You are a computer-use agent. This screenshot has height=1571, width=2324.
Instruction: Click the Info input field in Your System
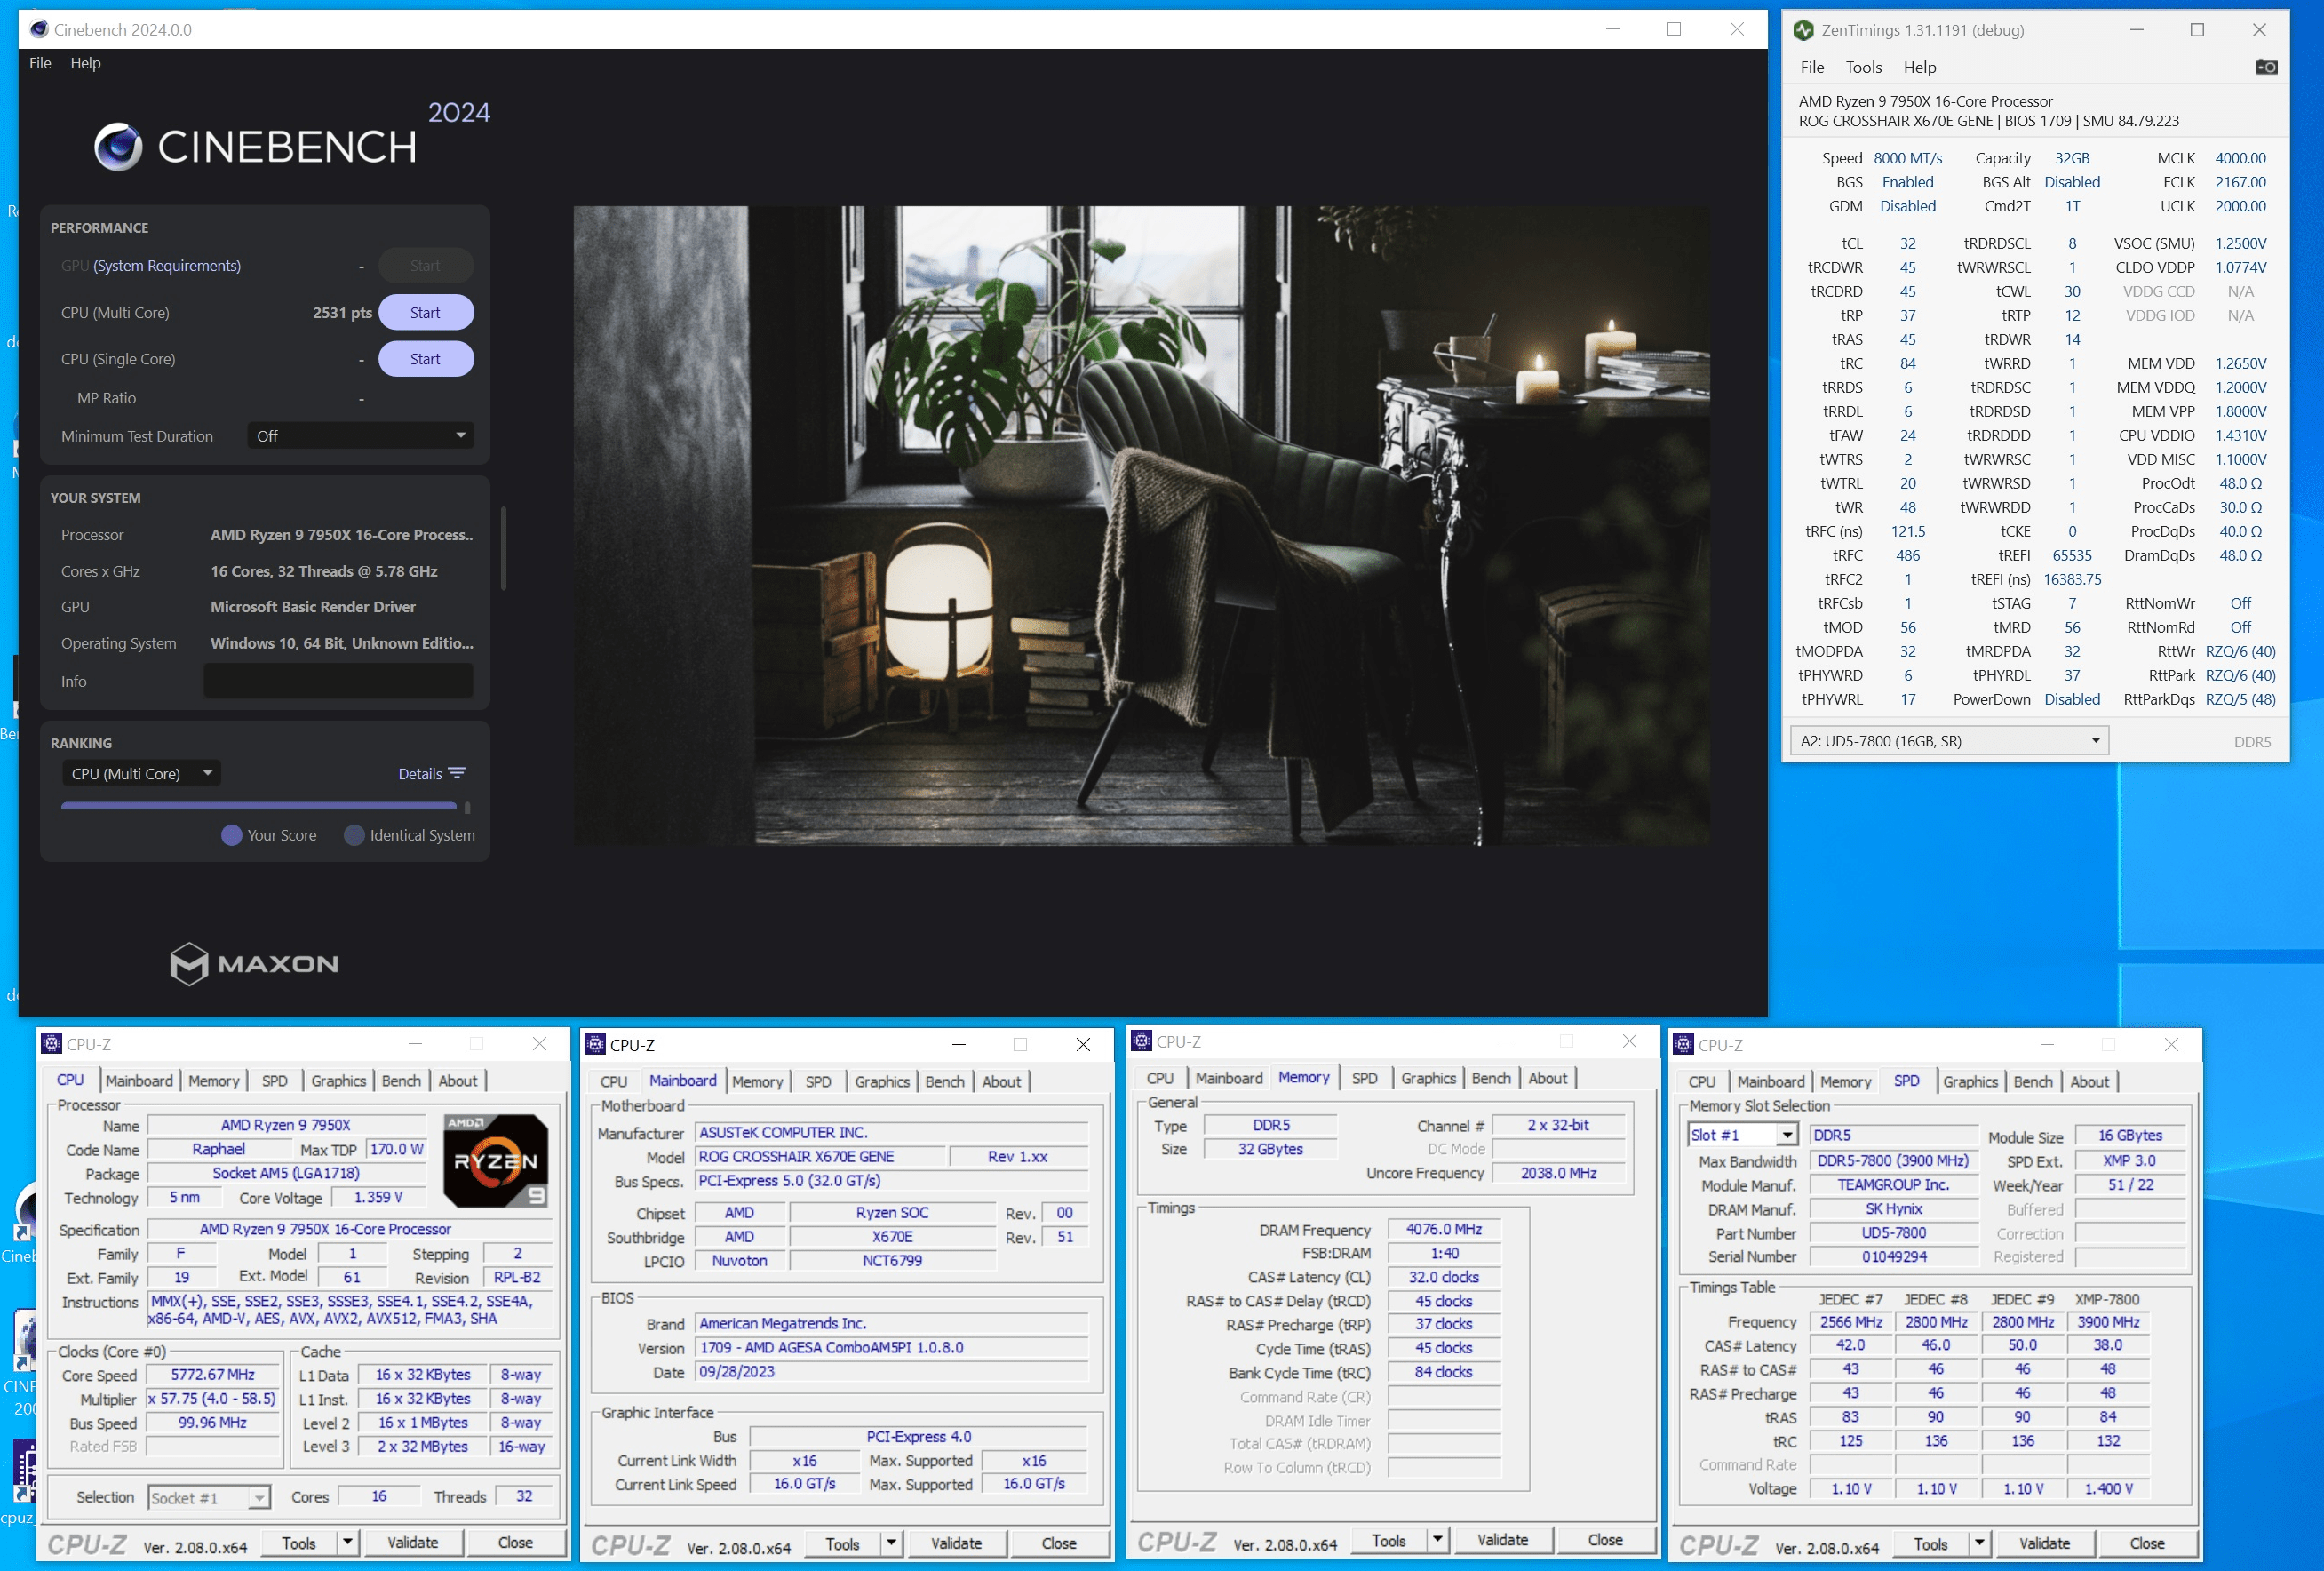338,681
